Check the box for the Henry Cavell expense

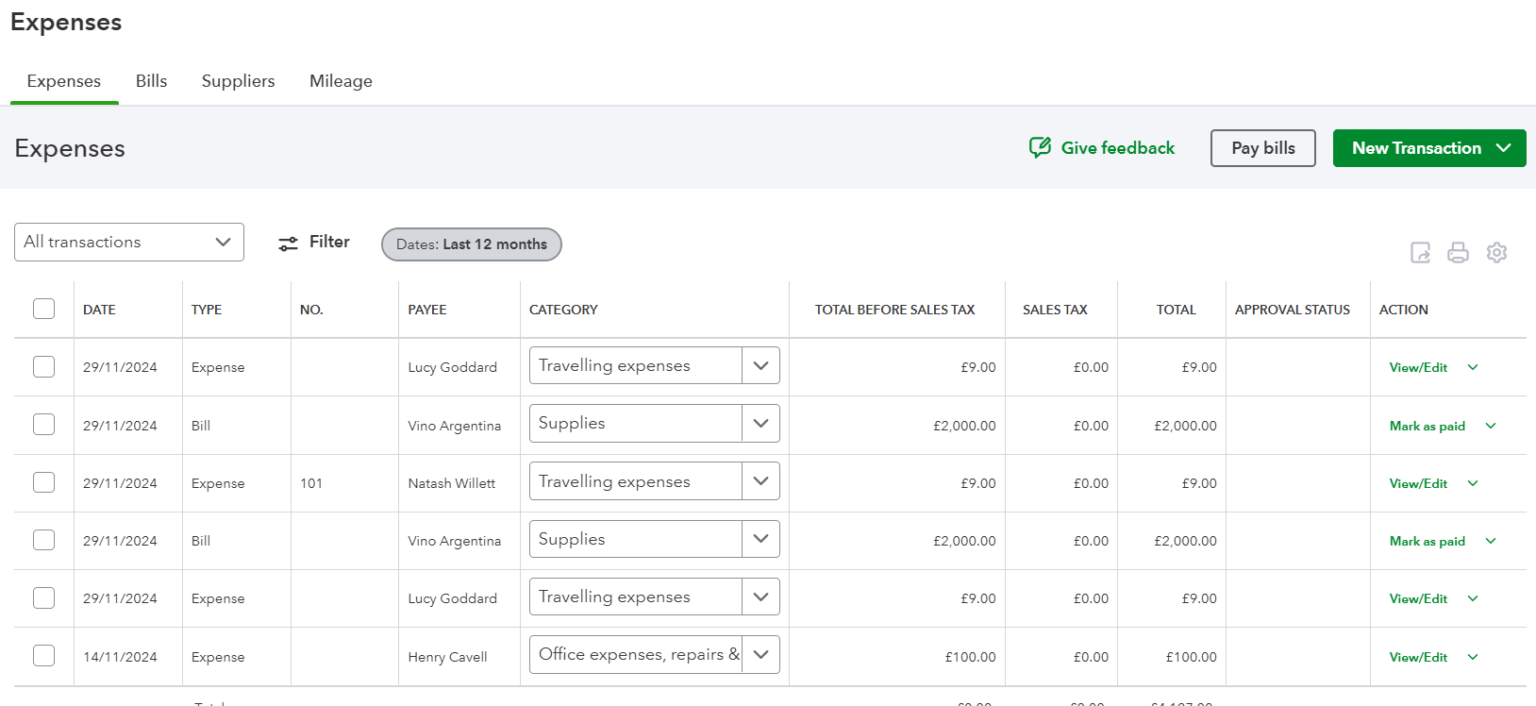[x=44, y=655]
